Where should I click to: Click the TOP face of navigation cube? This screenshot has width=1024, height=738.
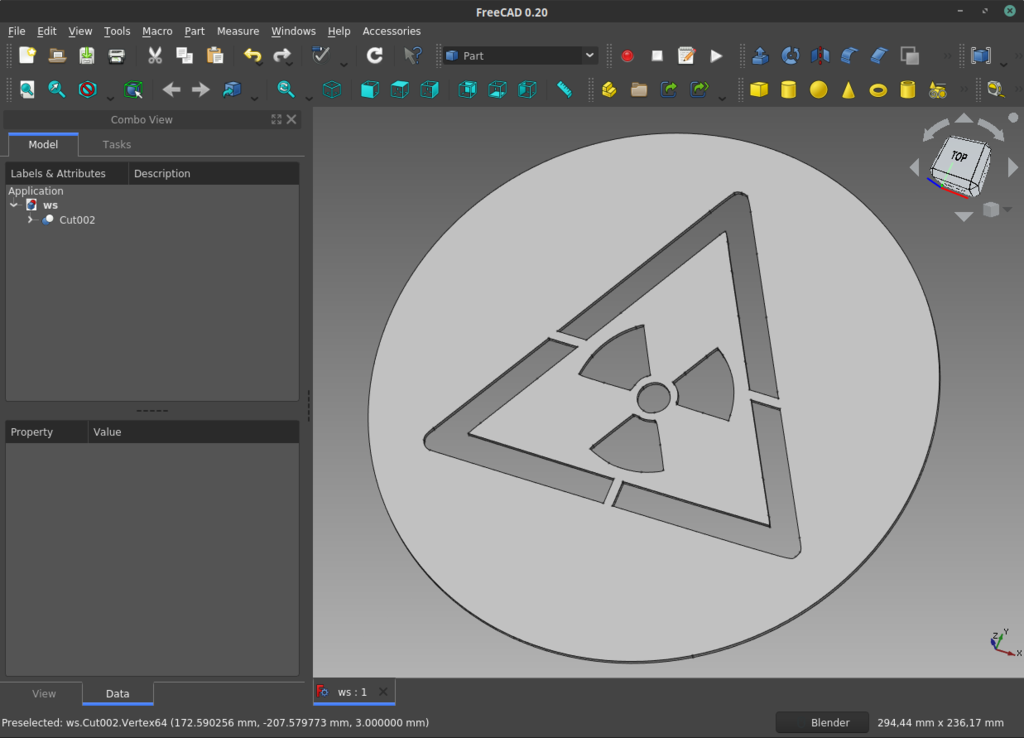pyautogui.click(x=959, y=157)
